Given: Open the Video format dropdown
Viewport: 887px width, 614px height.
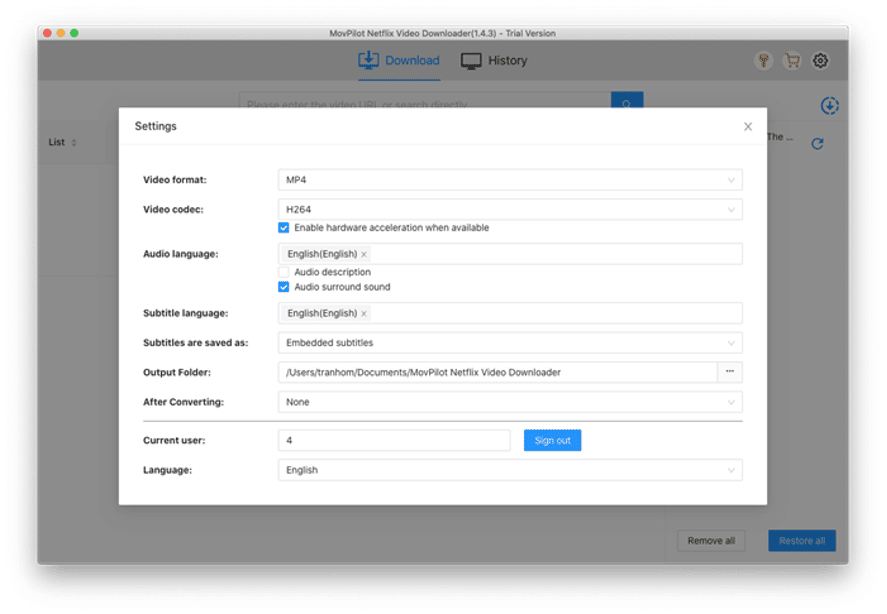Looking at the screenshot, I should click(x=731, y=179).
